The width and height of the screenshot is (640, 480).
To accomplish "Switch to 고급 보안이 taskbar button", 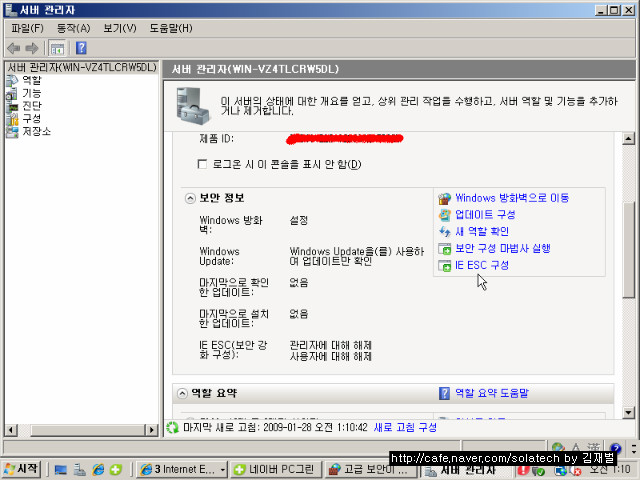I will [371, 470].
